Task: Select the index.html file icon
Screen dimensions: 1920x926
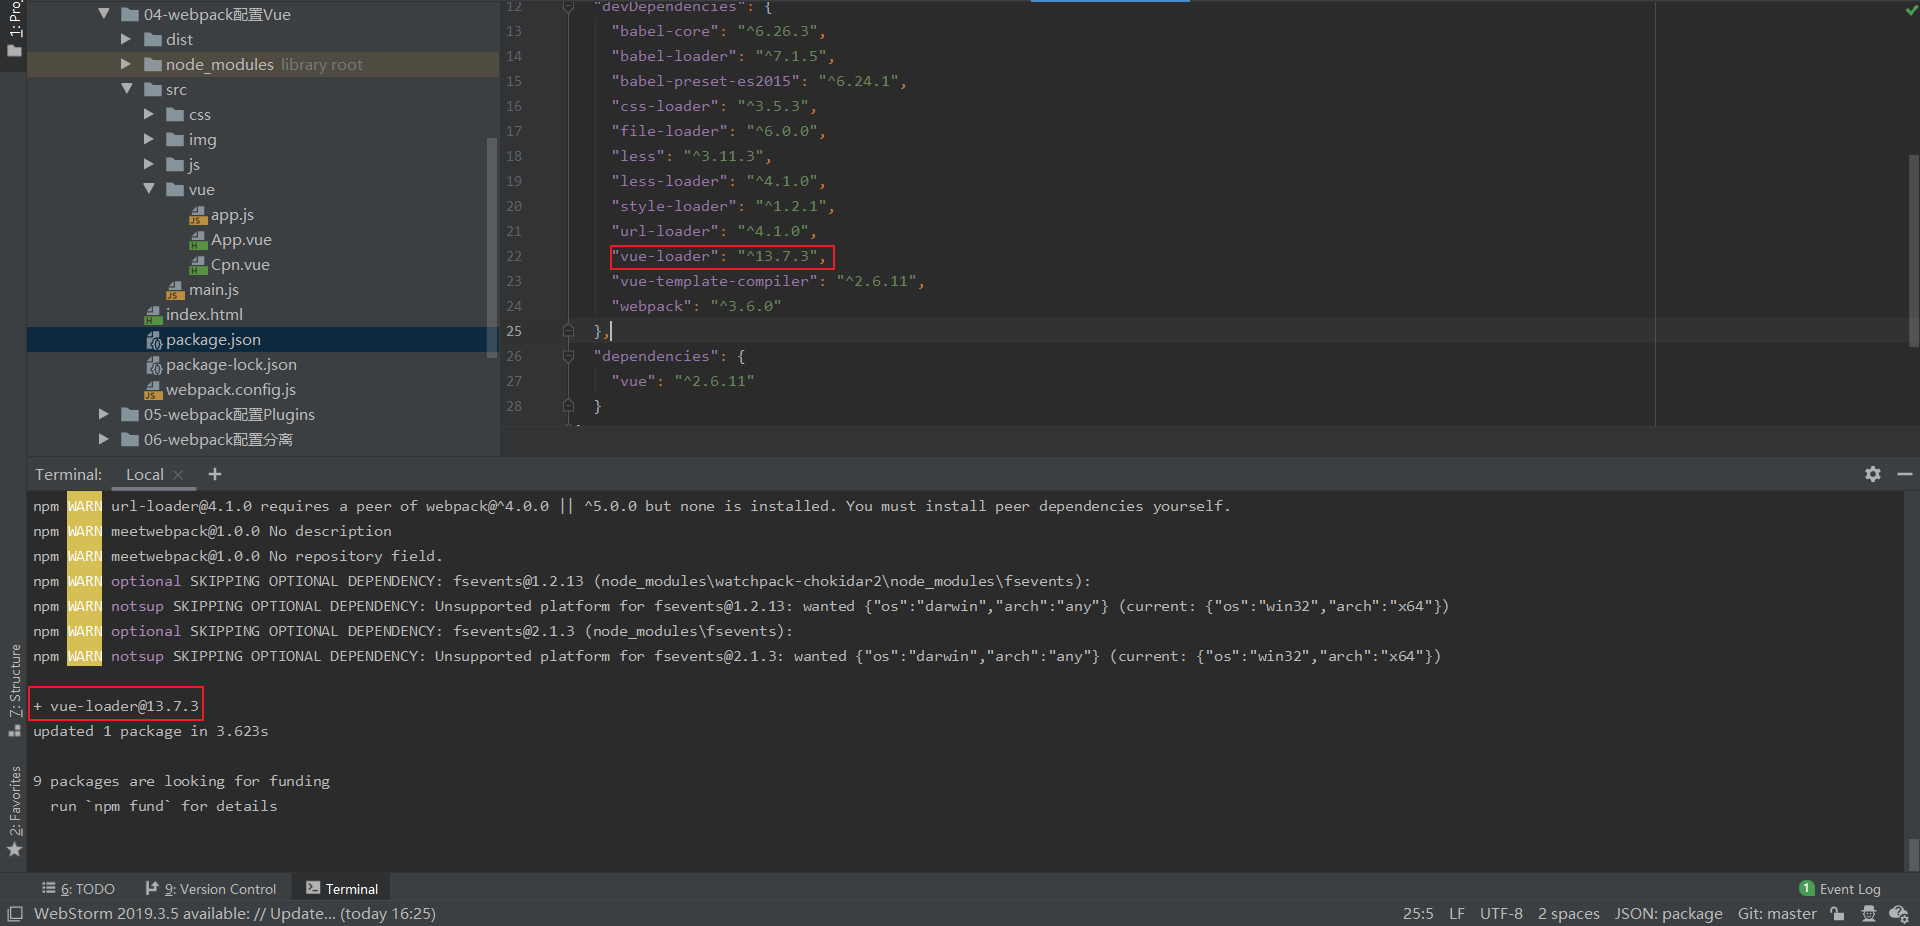Action: point(153,315)
